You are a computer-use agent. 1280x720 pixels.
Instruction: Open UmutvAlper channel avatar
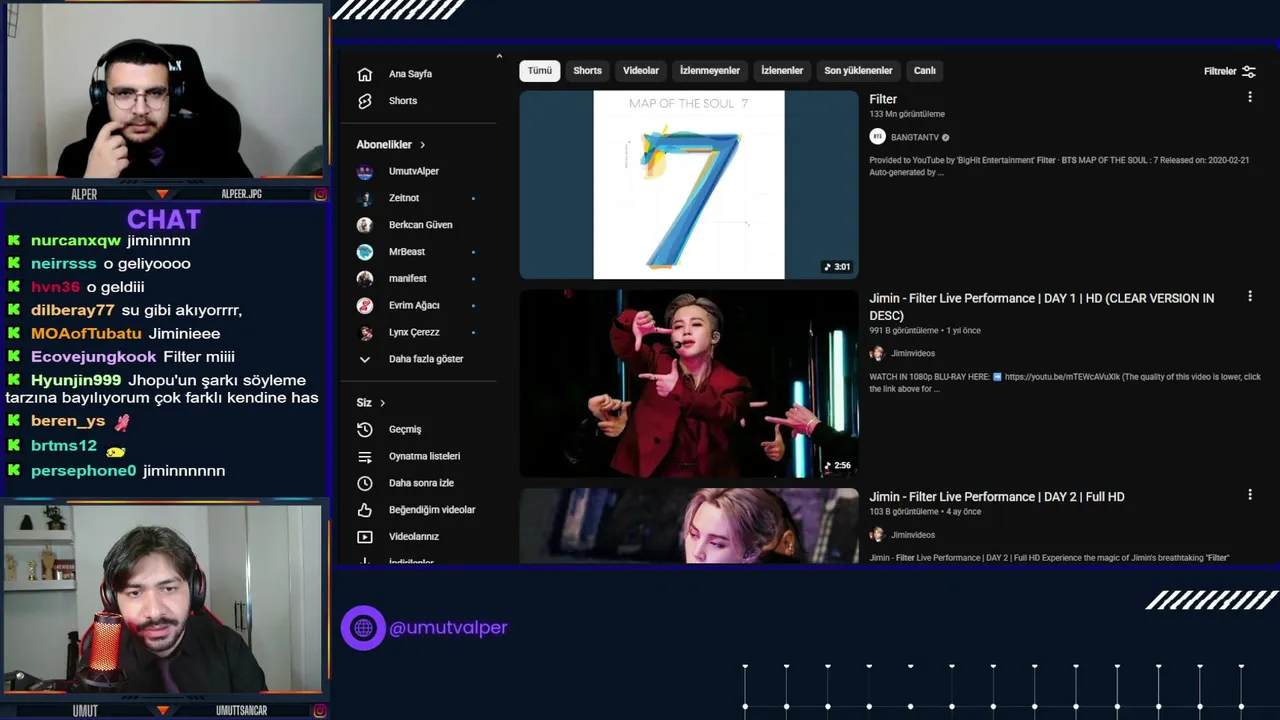tap(365, 171)
